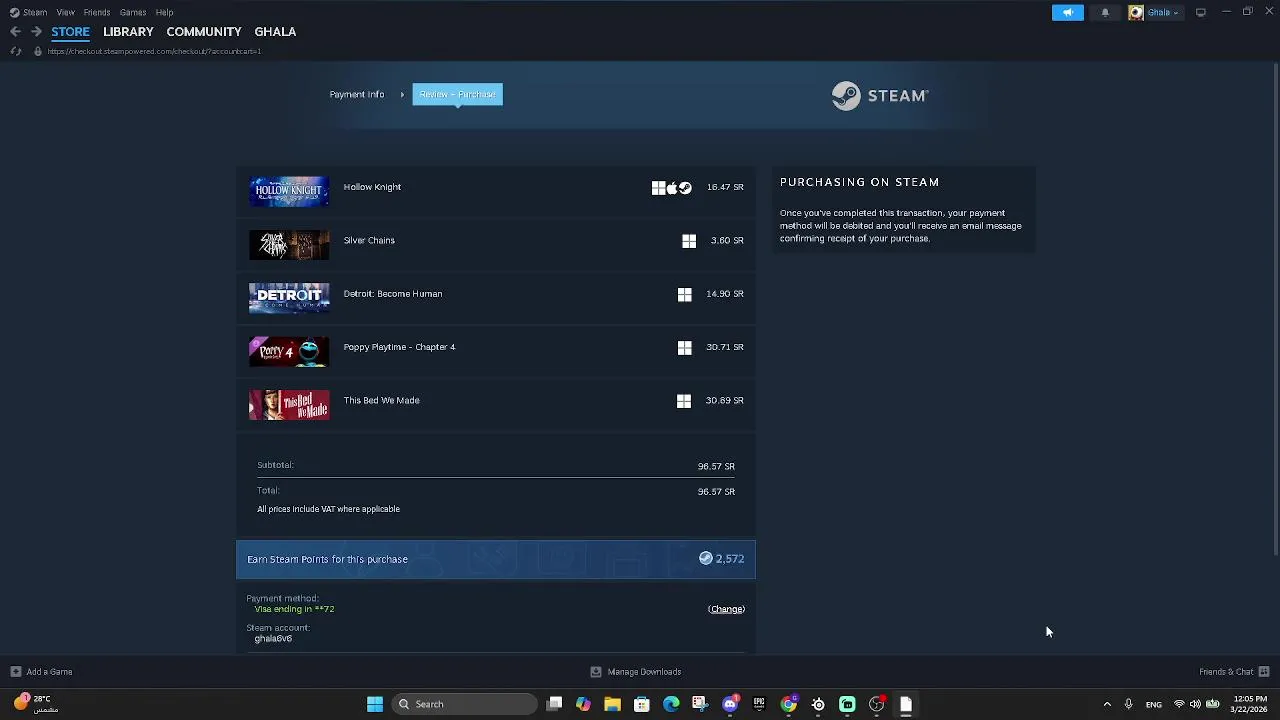1280x720 pixels.
Task: Open Microsoft Edge from taskbar
Action: (671, 704)
